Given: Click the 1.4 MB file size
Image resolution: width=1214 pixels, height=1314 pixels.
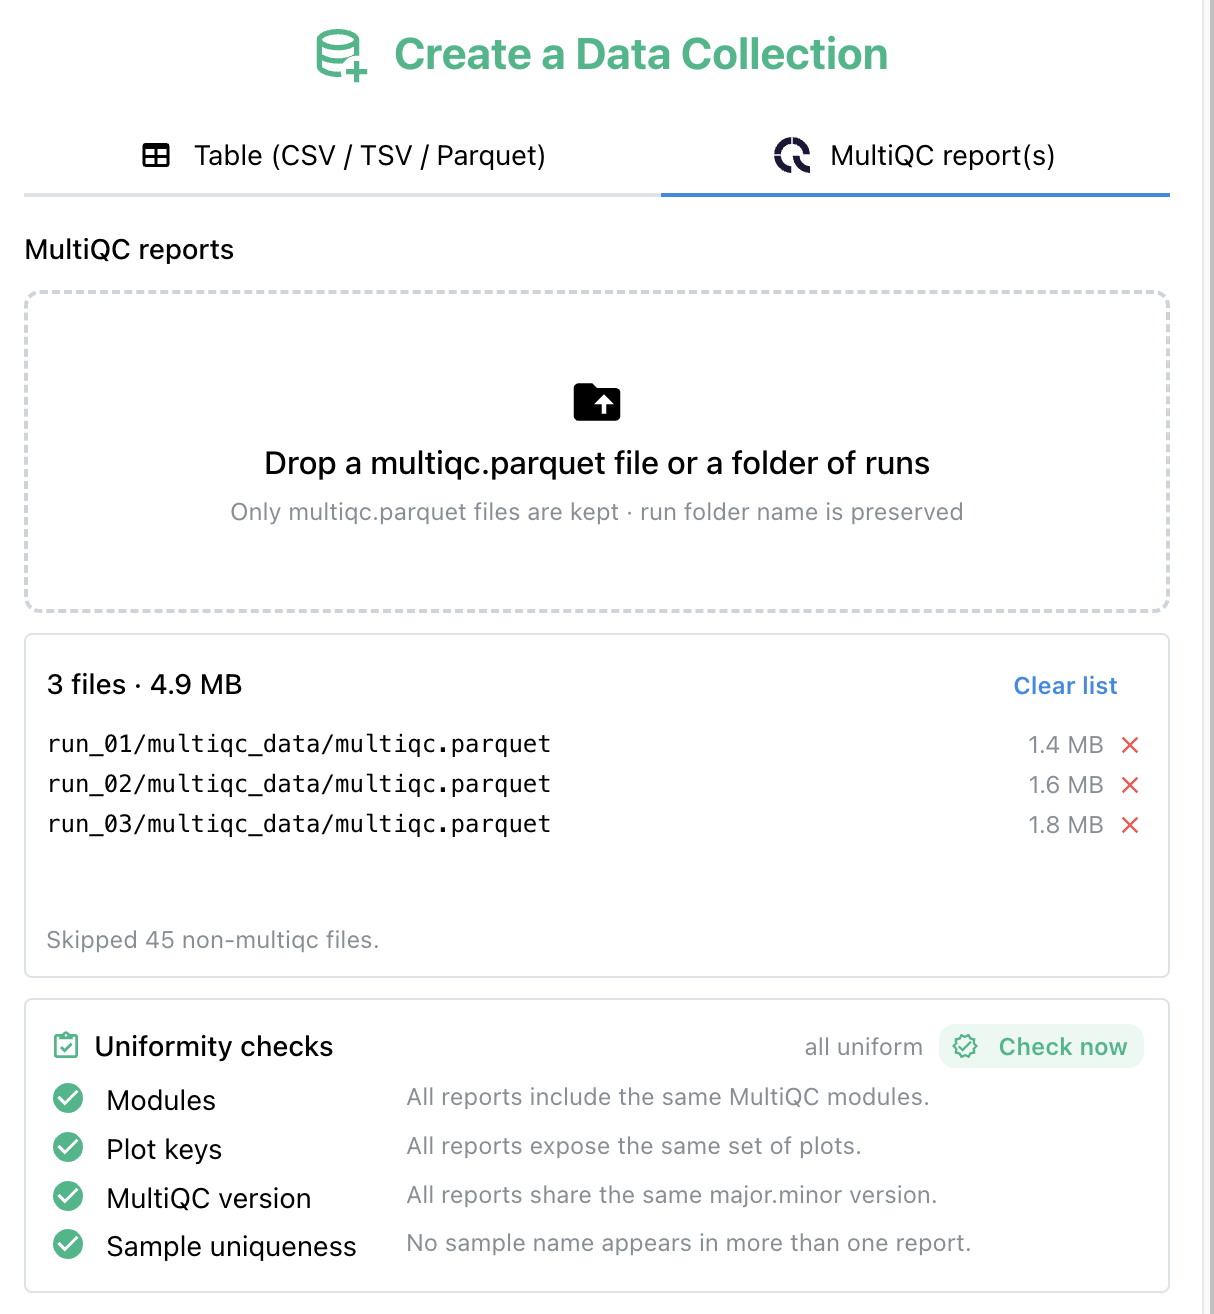Looking at the screenshot, I should pyautogui.click(x=1065, y=745).
